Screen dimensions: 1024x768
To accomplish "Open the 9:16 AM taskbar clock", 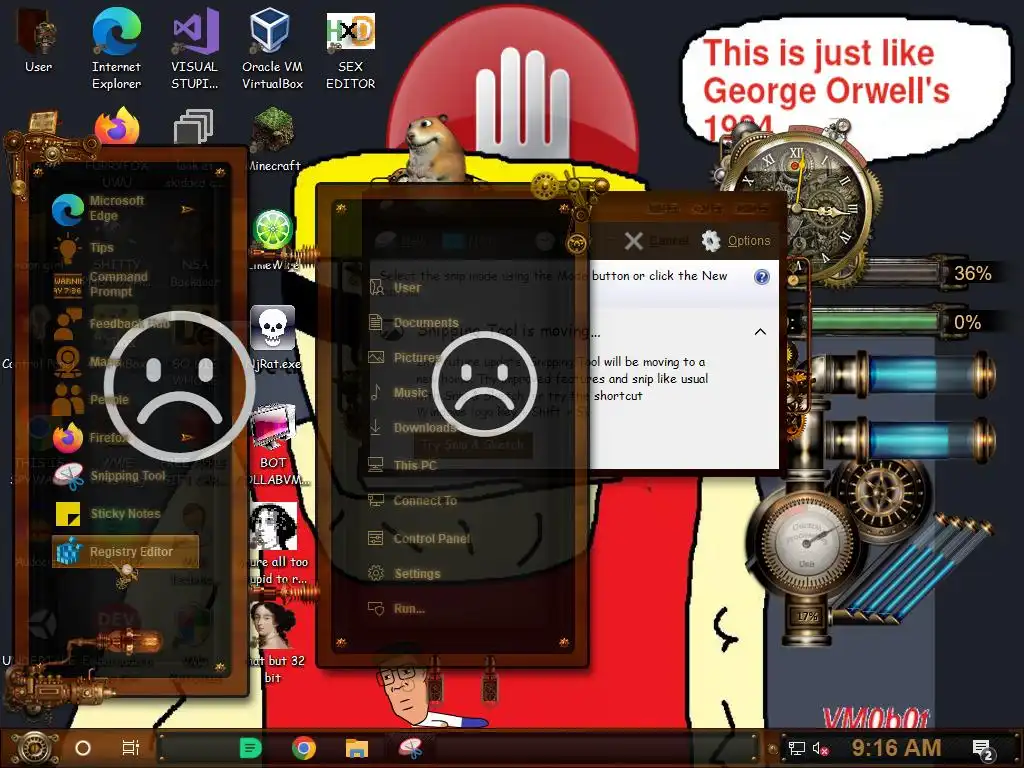I will tap(896, 748).
